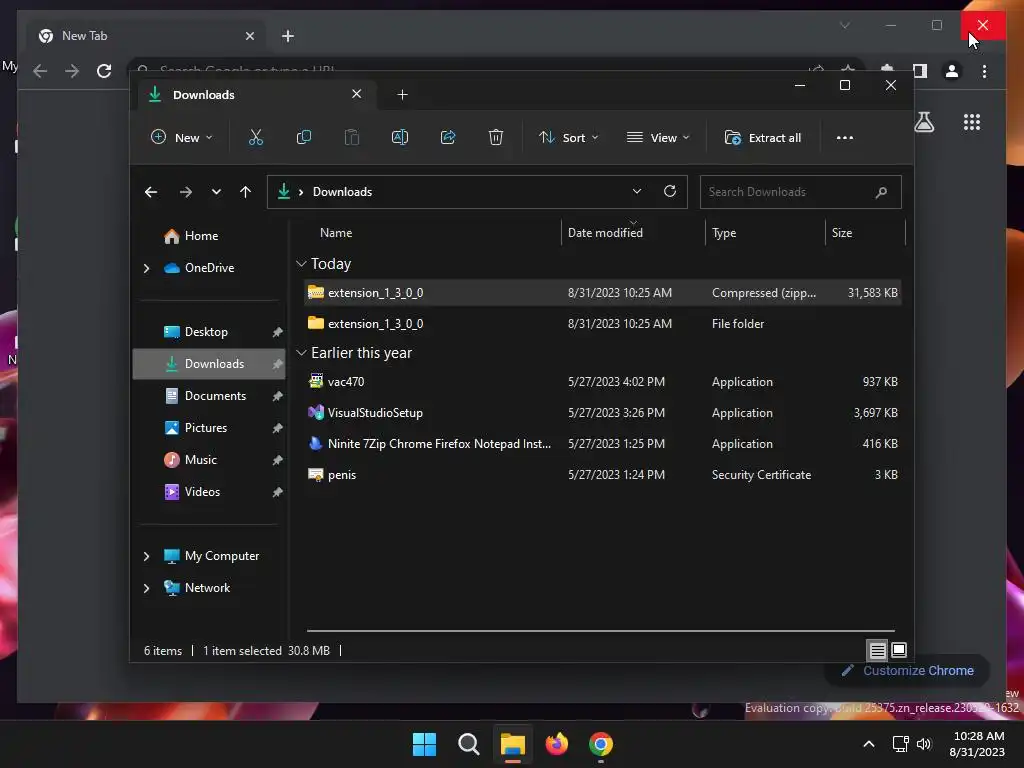Collapse the Earlier this year group
The height and width of the screenshot is (768, 1024).
click(x=301, y=353)
